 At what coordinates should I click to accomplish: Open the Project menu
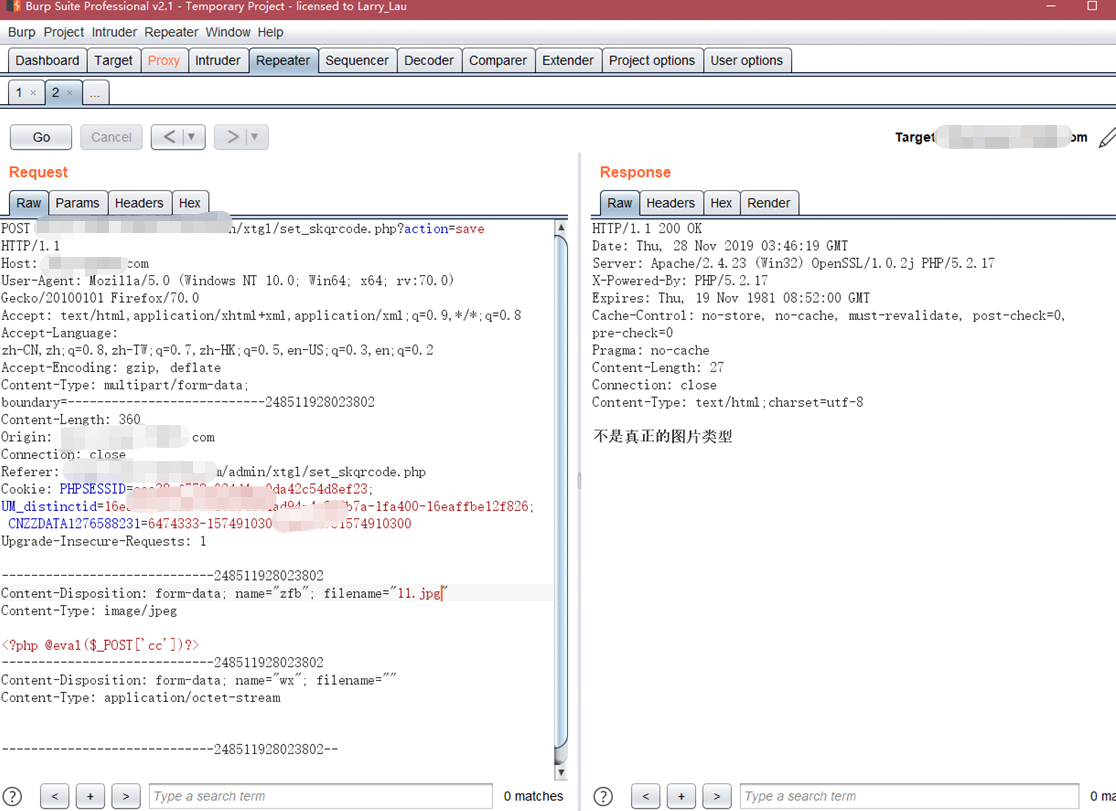[63, 32]
